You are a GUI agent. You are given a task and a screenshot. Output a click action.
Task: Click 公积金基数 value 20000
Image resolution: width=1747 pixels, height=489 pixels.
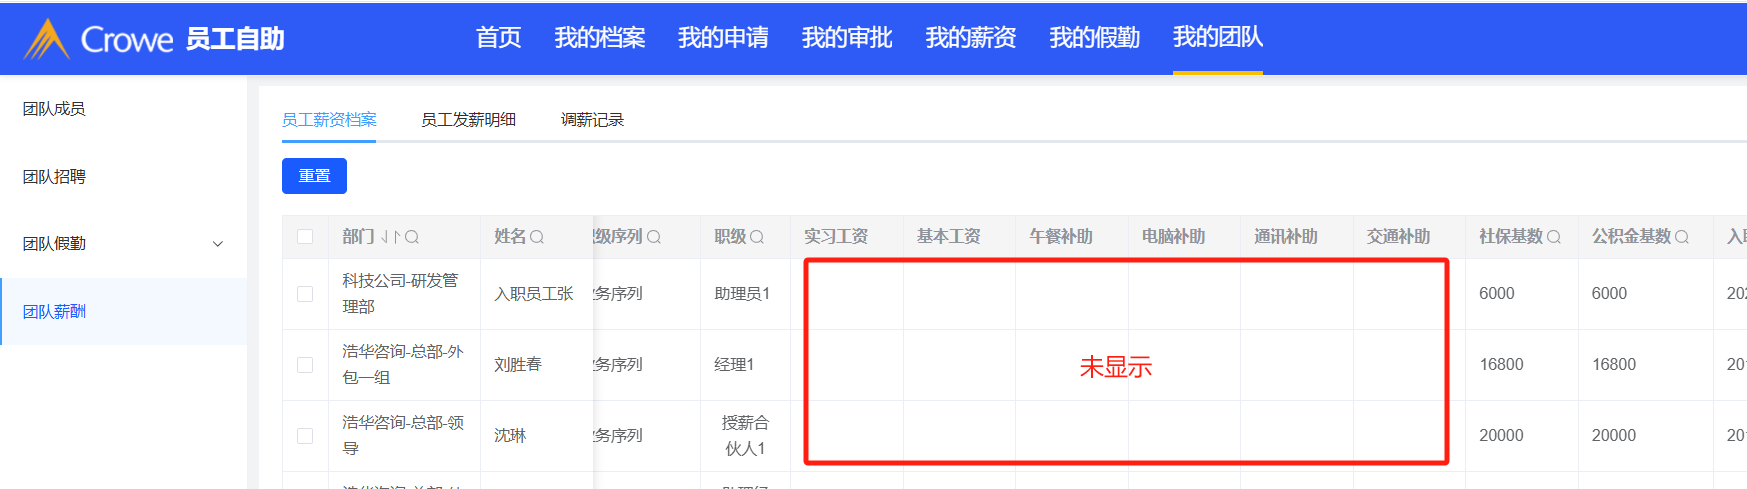[x=1614, y=436]
